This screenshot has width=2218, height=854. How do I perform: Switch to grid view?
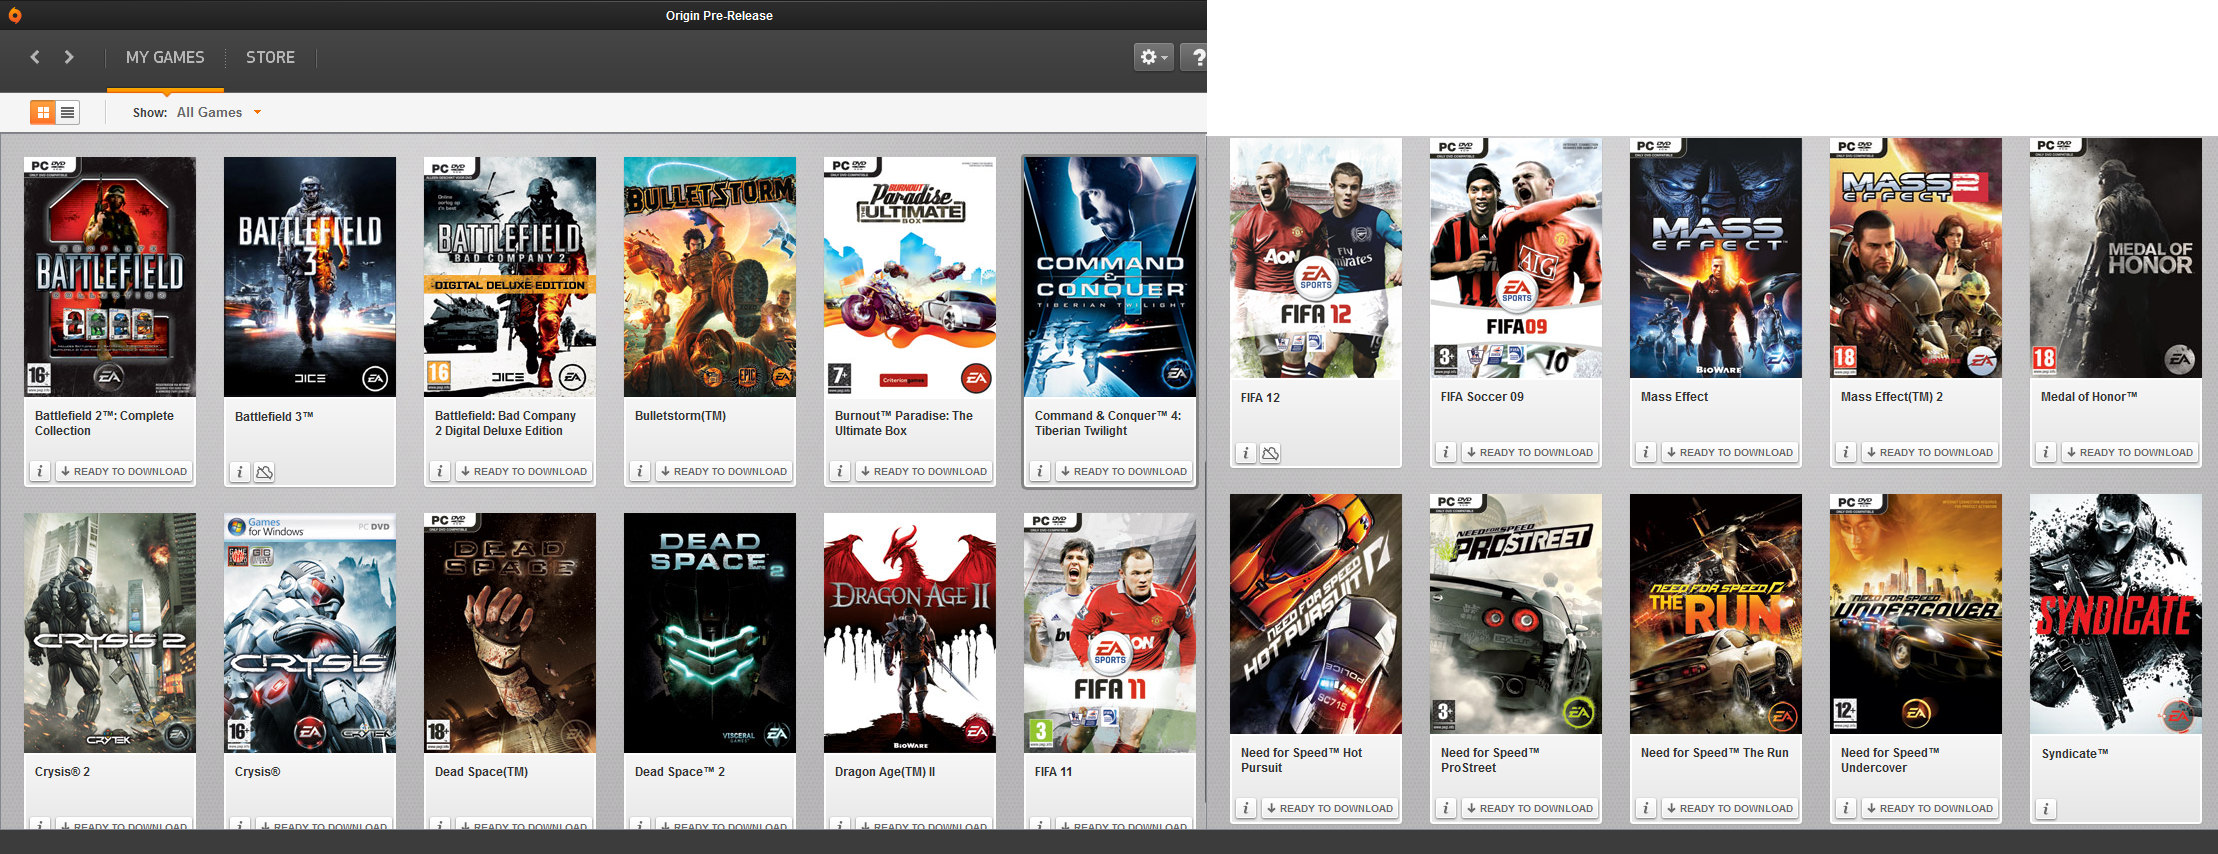tap(43, 112)
